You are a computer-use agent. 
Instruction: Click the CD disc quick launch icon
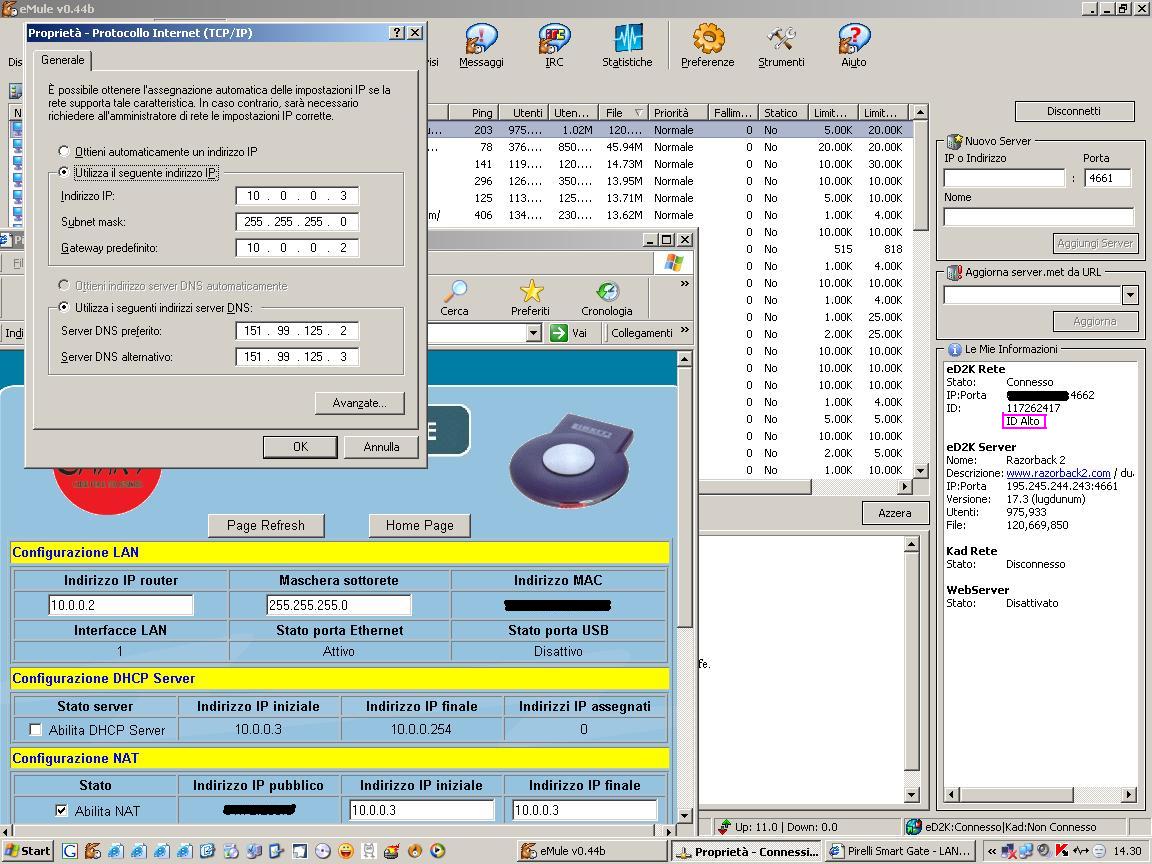pyautogui.click(x=323, y=851)
